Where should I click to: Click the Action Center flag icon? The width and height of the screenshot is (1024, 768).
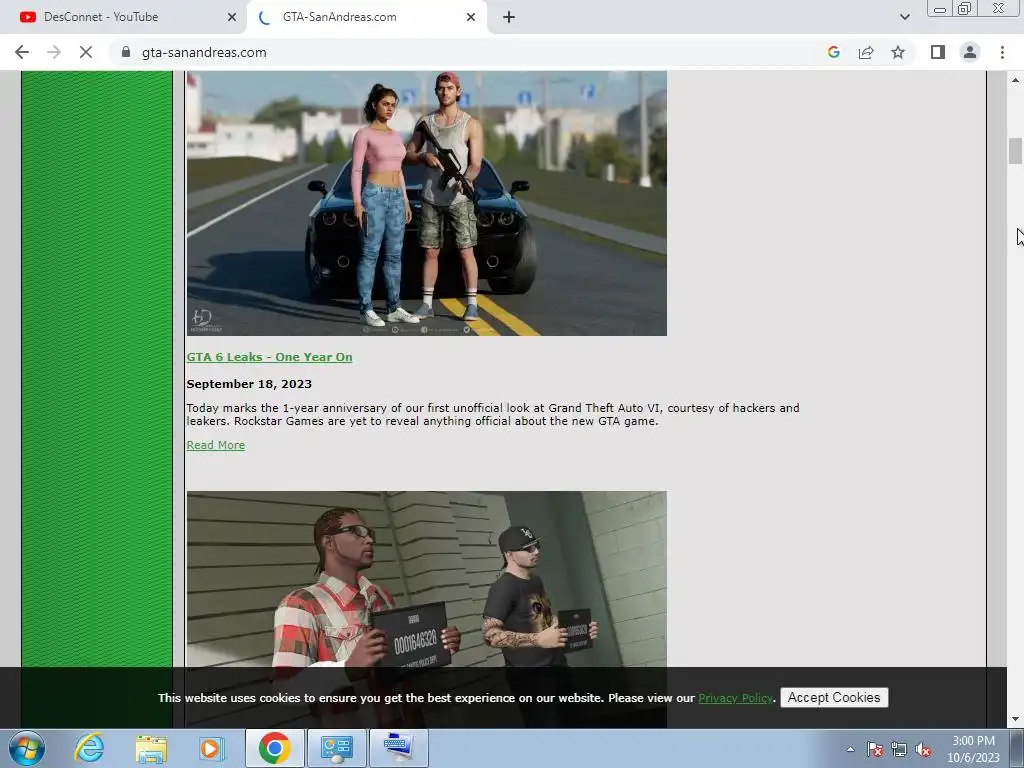(x=874, y=749)
